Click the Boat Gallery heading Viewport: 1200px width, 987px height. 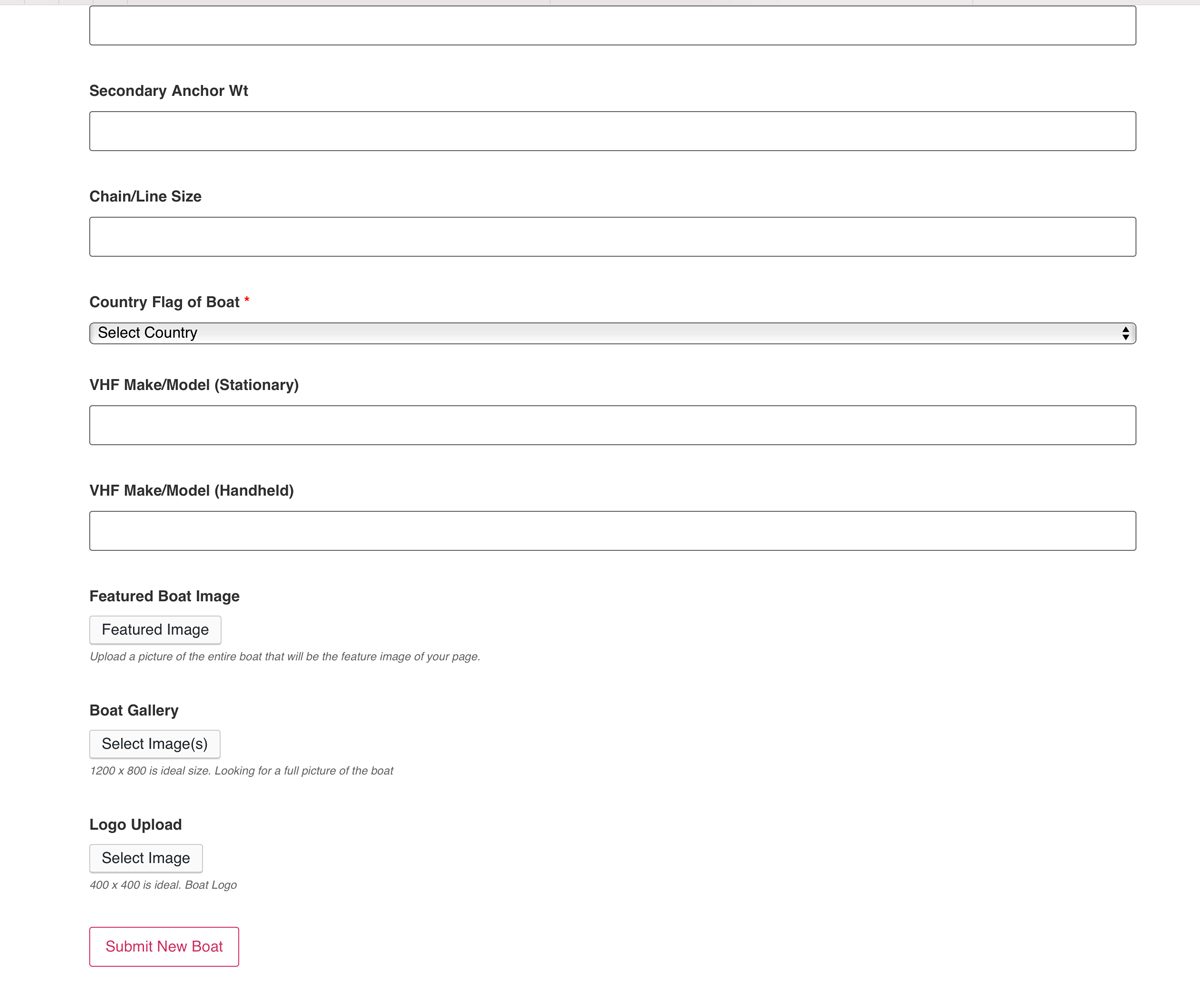(x=134, y=710)
